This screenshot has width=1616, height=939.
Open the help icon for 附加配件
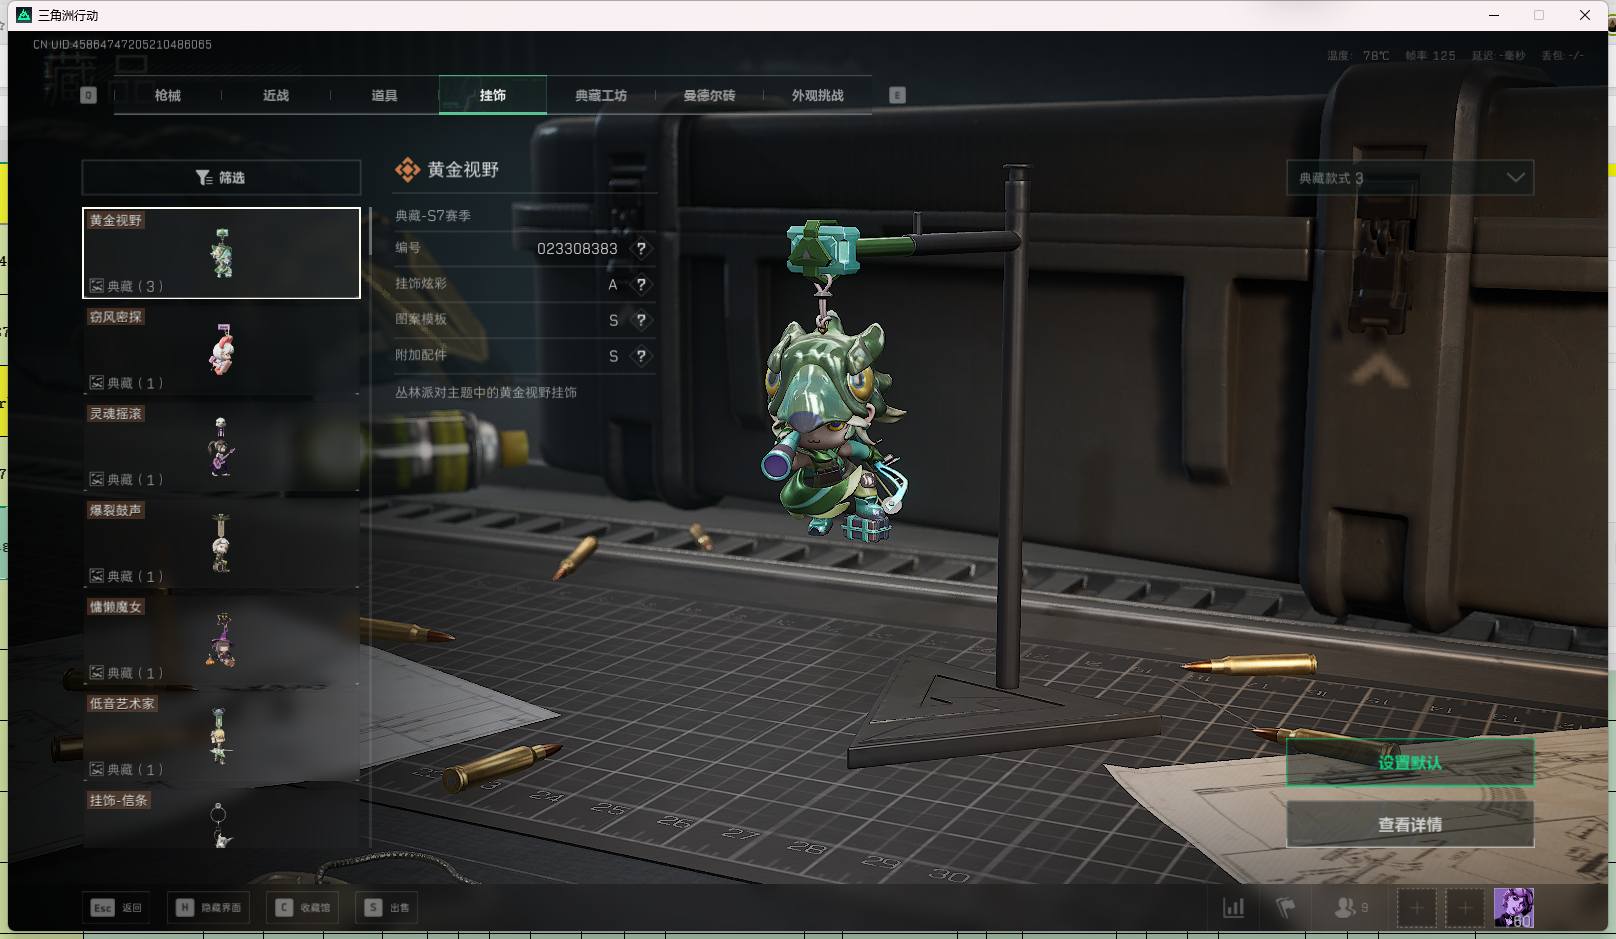click(641, 356)
